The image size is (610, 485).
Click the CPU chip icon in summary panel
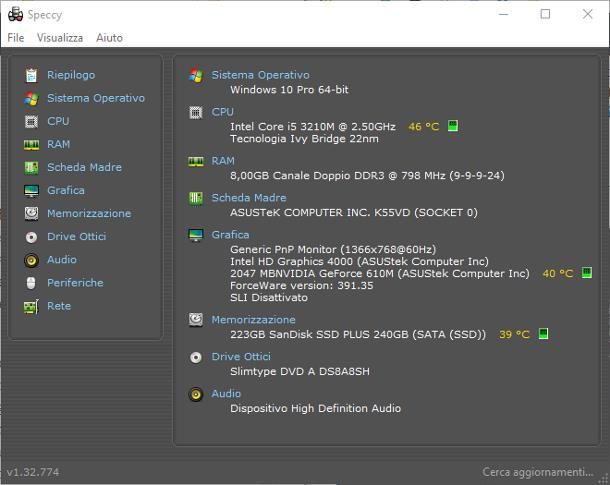pyautogui.click(x=196, y=112)
